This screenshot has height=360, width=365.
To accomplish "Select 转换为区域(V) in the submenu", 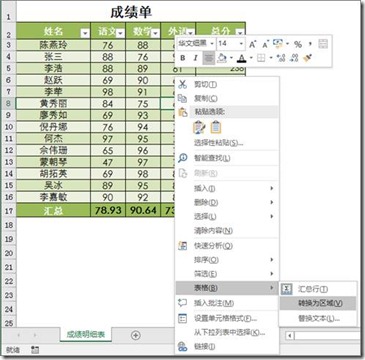I will click(318, 303).
